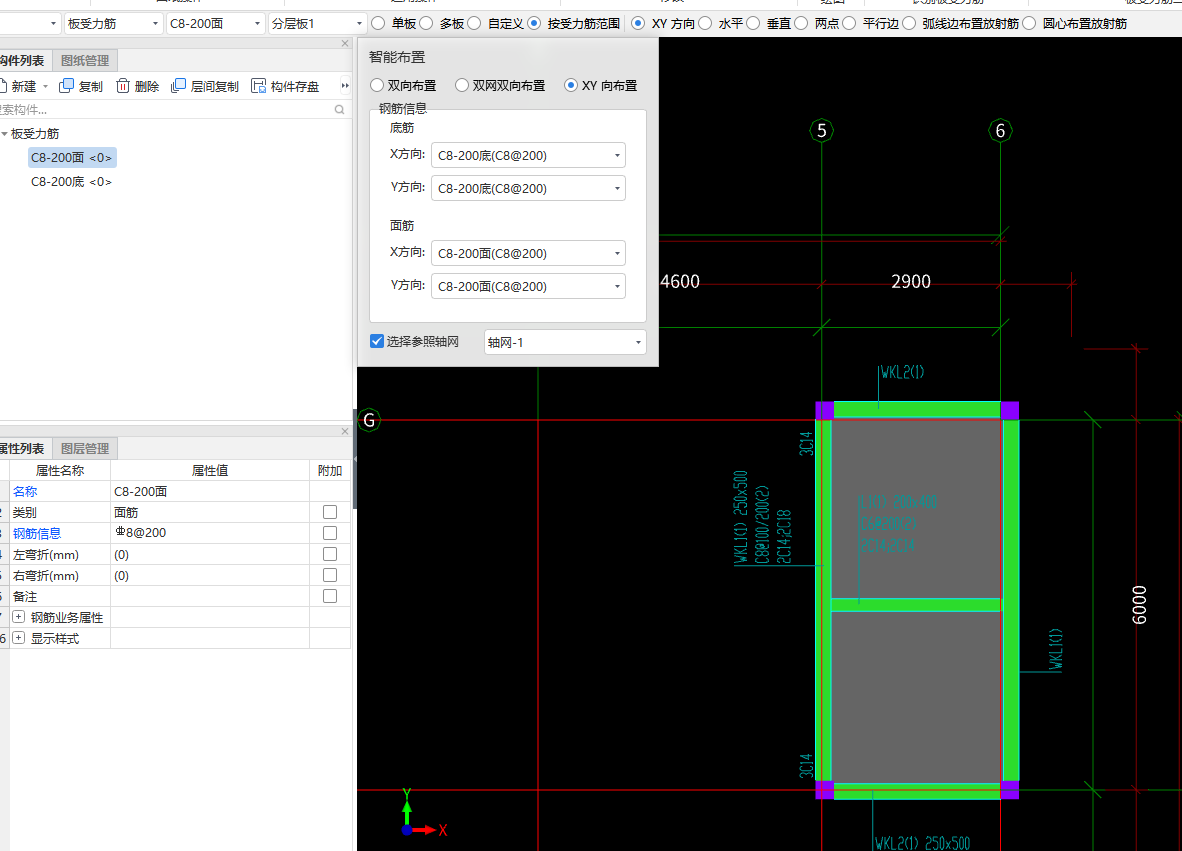Open 面筋 X方向 rebar dropdown
The height and width of the screenshot is (851, 1182).
coord(528,253)
